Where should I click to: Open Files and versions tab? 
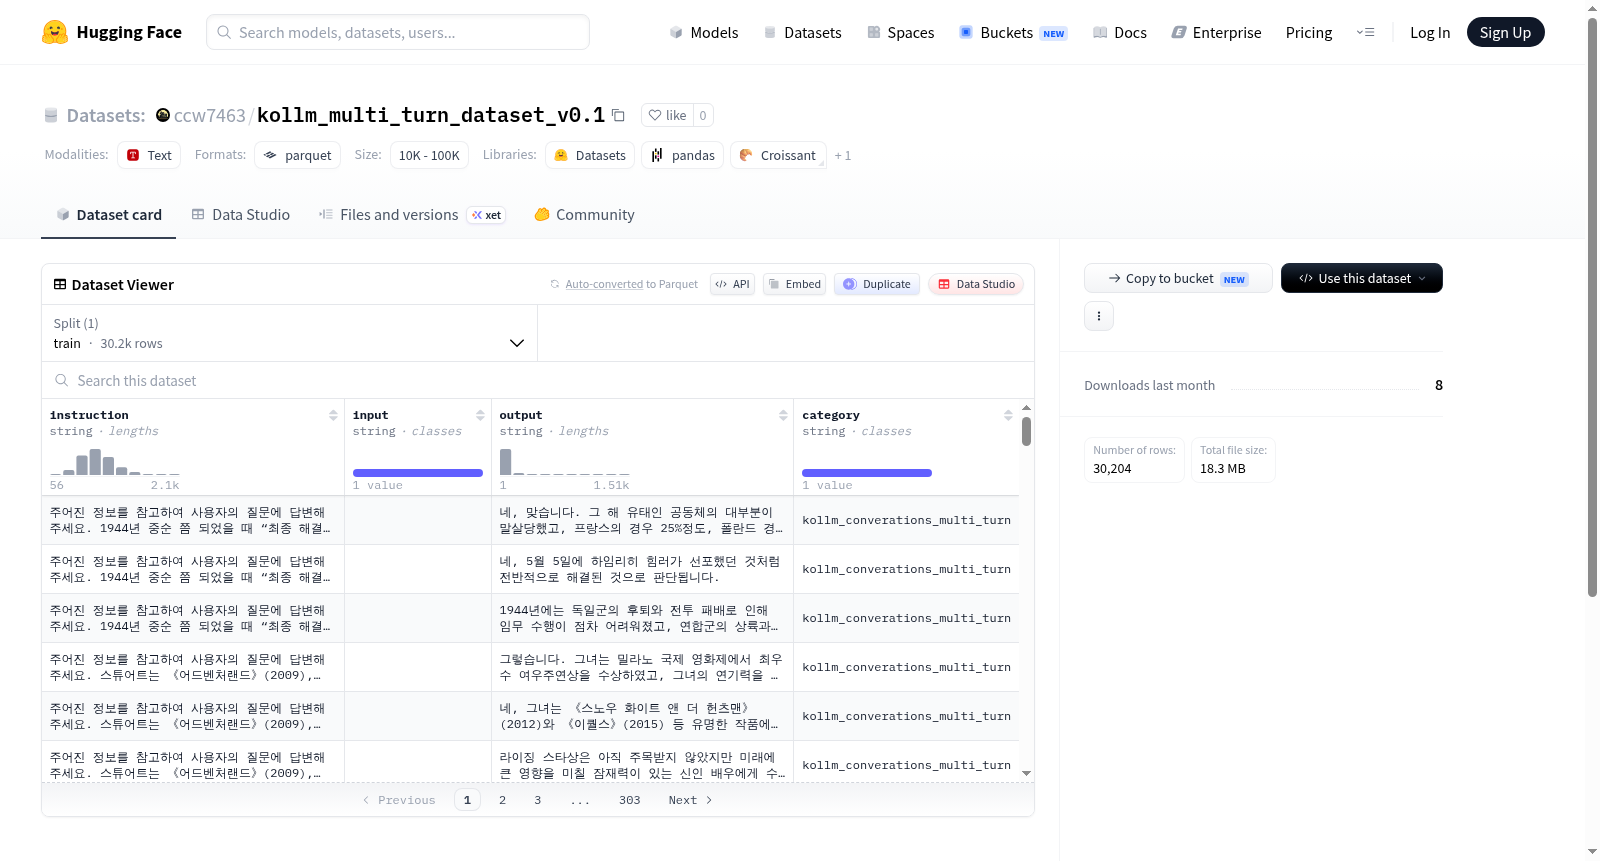[411, 214]
